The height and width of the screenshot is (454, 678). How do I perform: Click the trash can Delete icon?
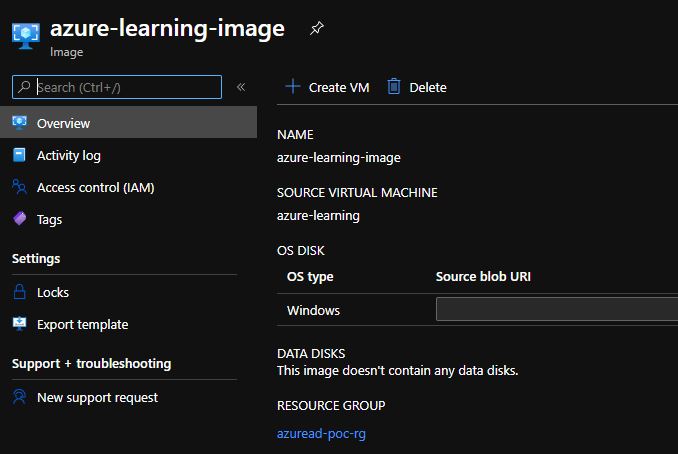394,86
